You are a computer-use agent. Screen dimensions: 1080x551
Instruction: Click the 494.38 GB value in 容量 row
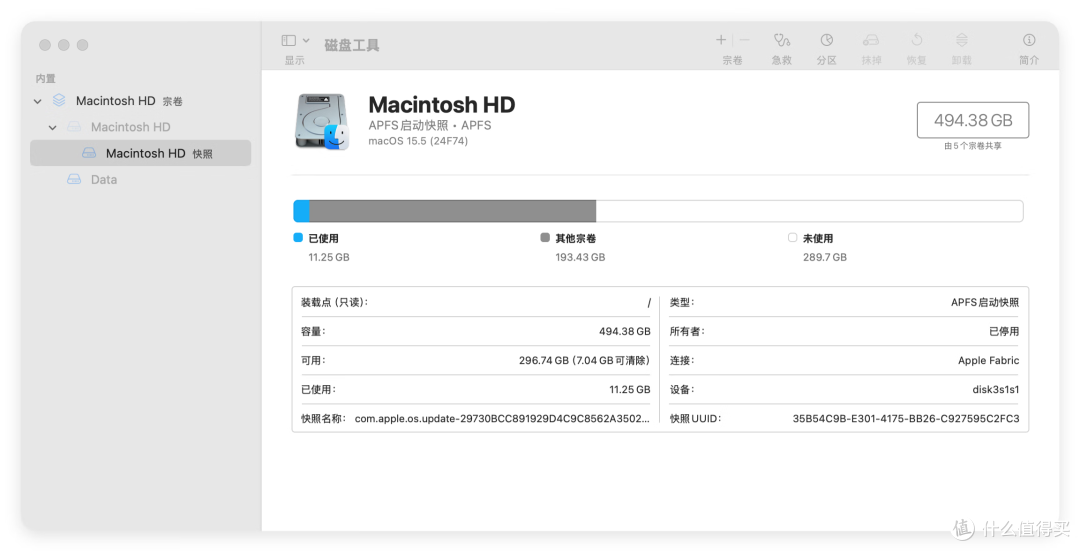625,331
